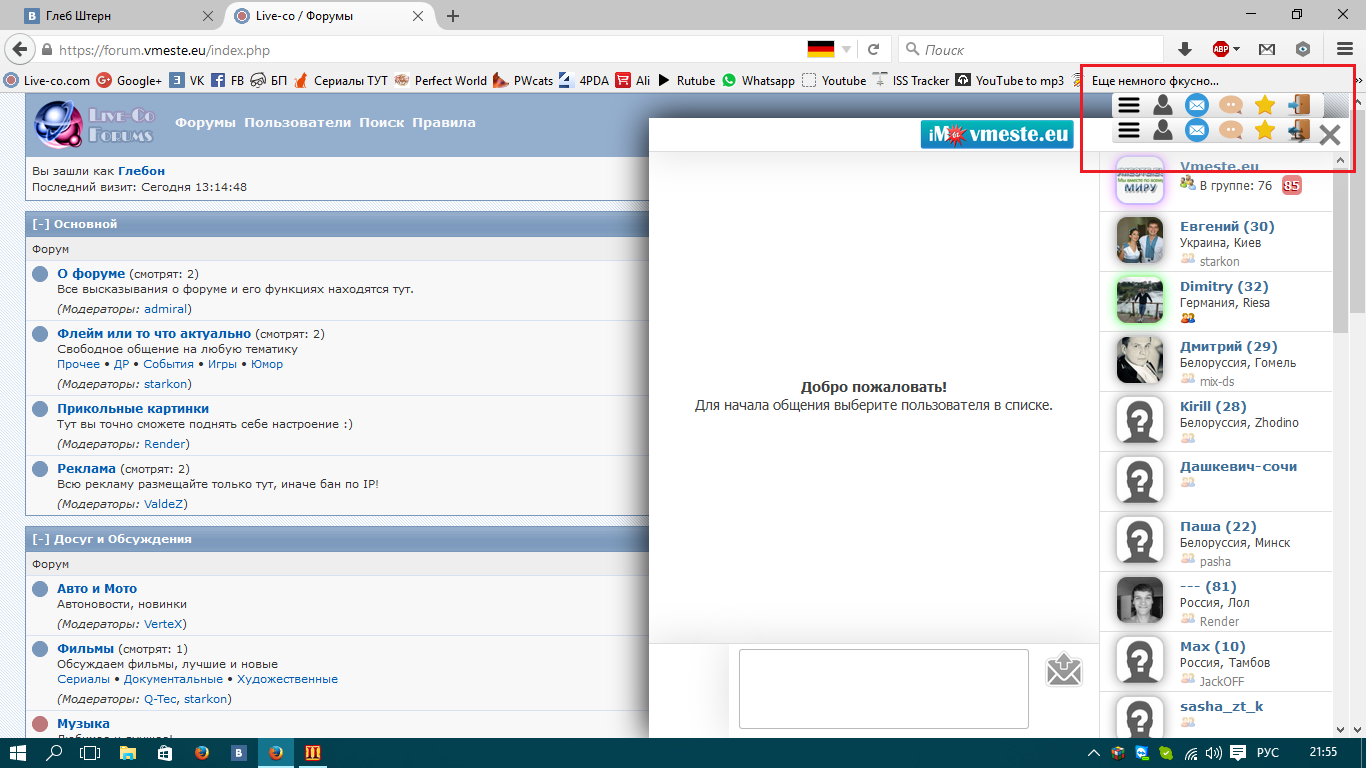Open the О форуме forum link
Image resolution: width=1366 pixels, height=768 pixels.
(91, 273)
